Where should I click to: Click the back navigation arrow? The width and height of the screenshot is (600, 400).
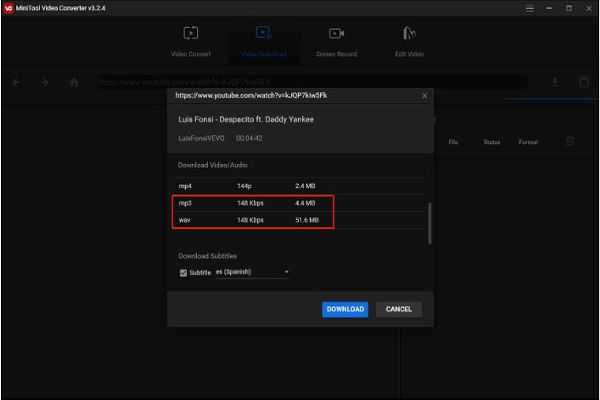(16, 82)
